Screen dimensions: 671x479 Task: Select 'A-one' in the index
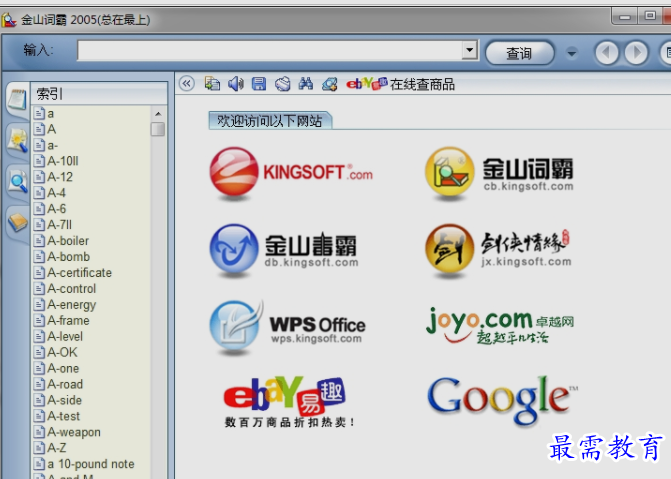(63, 368)
